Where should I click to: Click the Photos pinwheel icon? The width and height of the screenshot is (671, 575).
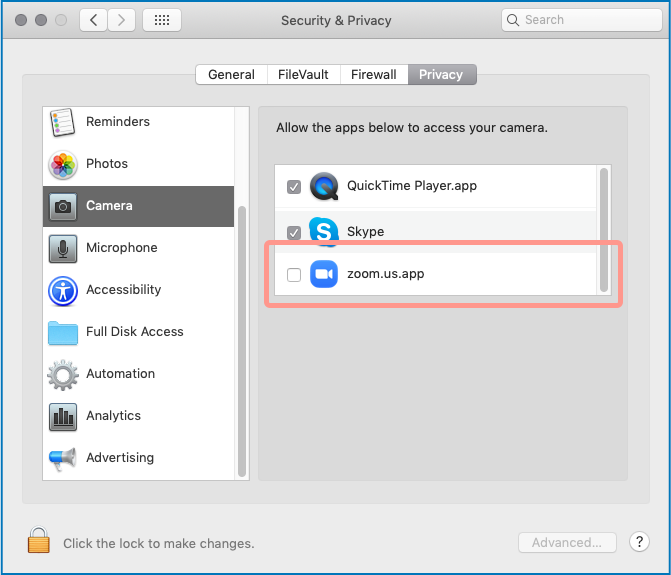(x=63, y=165)
